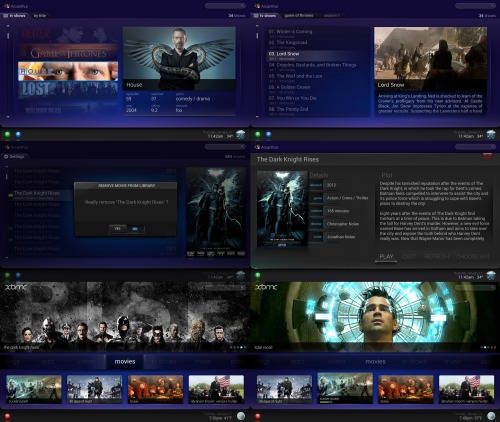The height and width of the screenshot is (422, 500).
Task: Click scrollbar up arrow in TV shows list
Action: pyautogui.click(x=8, y=25)
